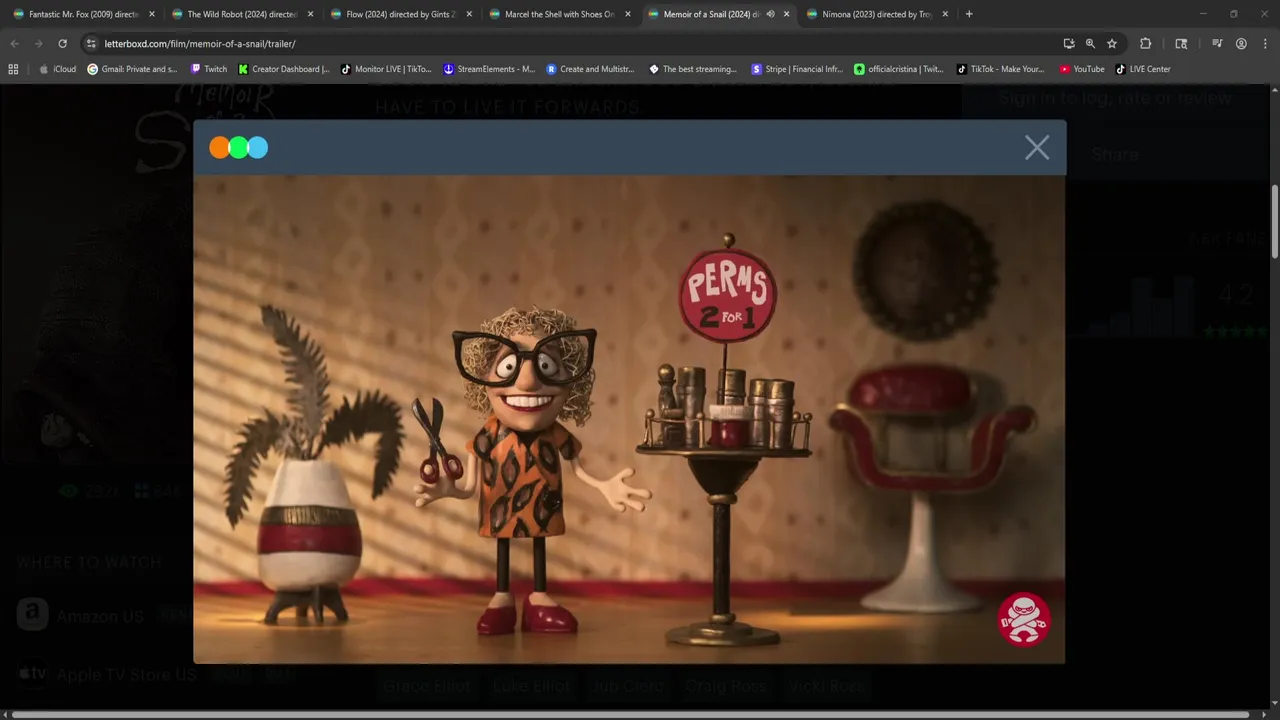1280x720 pixels.
Task: Click the install app icon in address bar
Action: pyautogui.click(x=1069, y=44)
